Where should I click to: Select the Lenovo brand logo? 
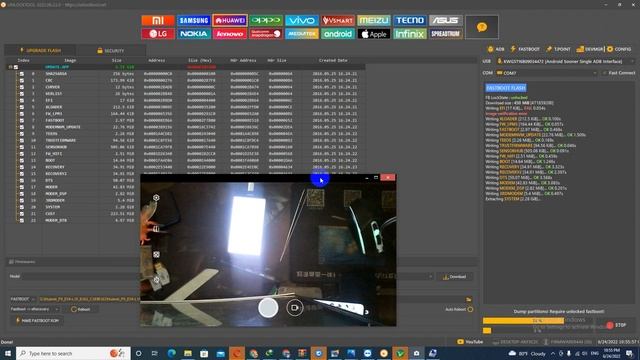tap(230, 34)
